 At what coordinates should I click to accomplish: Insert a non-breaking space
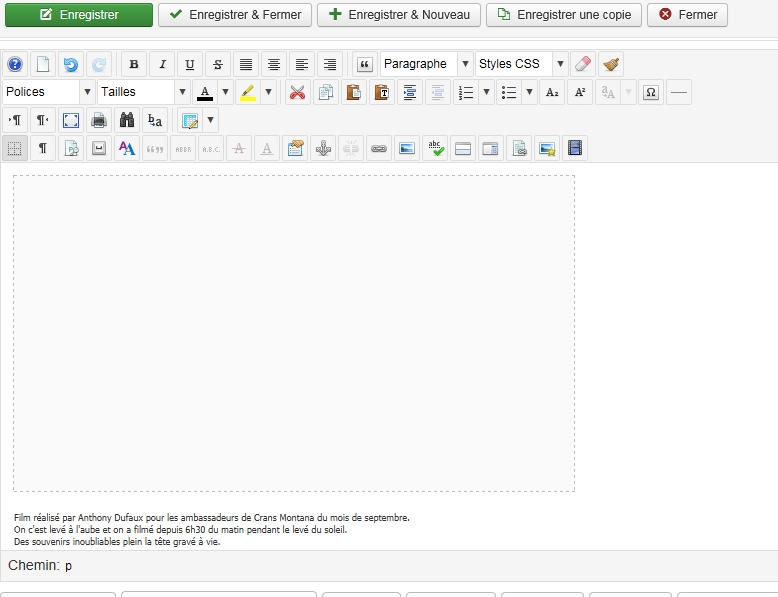tap(99, 148)
